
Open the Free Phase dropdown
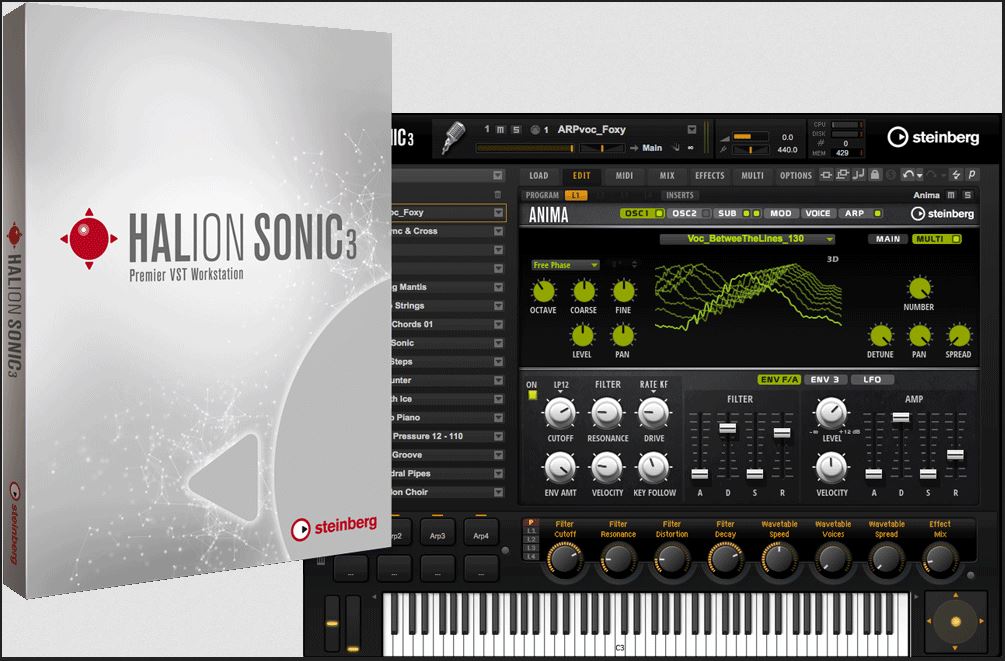click(565, 265)
